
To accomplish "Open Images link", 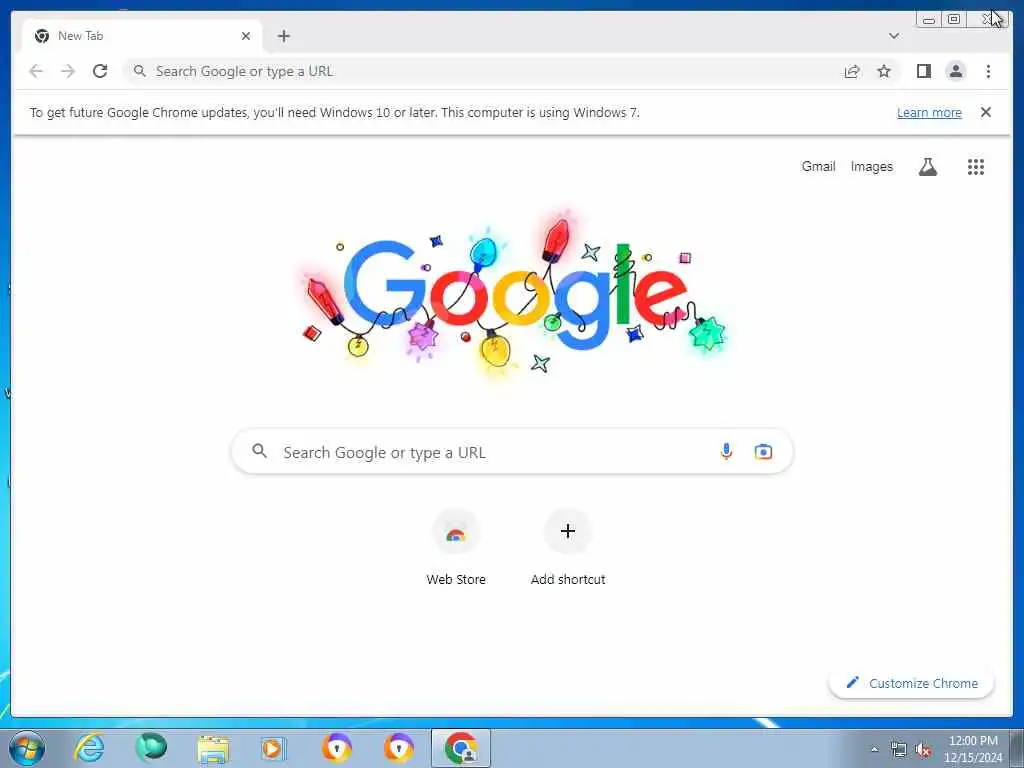I will [871, 167].
